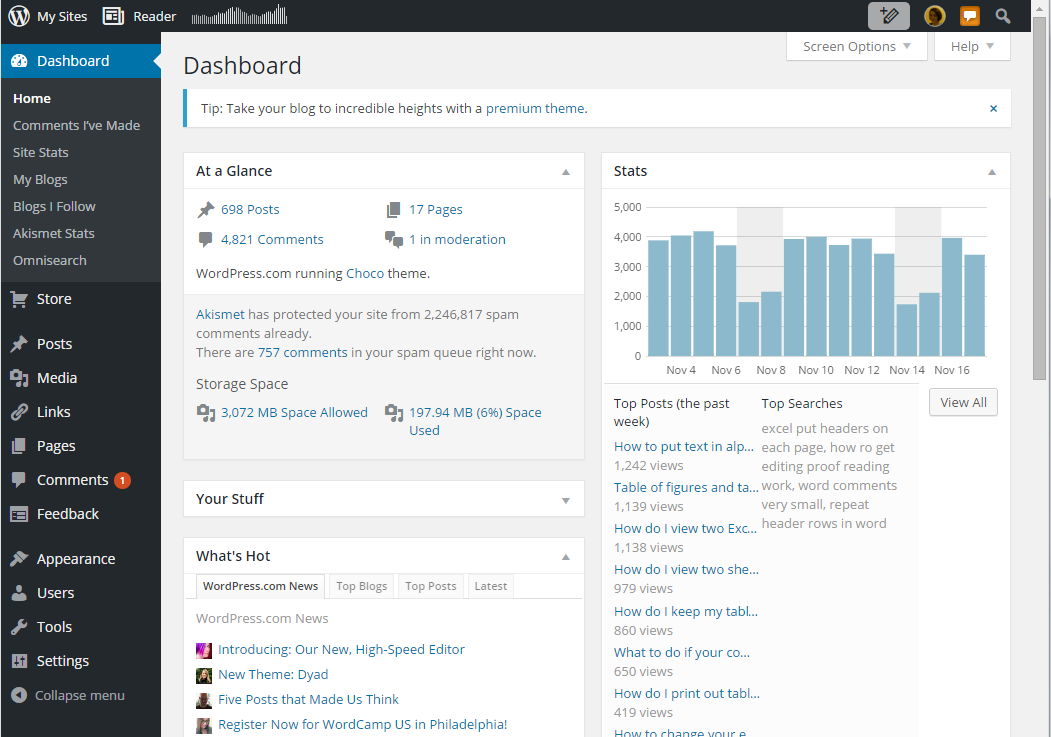1051x737 pixels.
Task: Toggle the Stats panel arrow
Action: pos(992,172)
